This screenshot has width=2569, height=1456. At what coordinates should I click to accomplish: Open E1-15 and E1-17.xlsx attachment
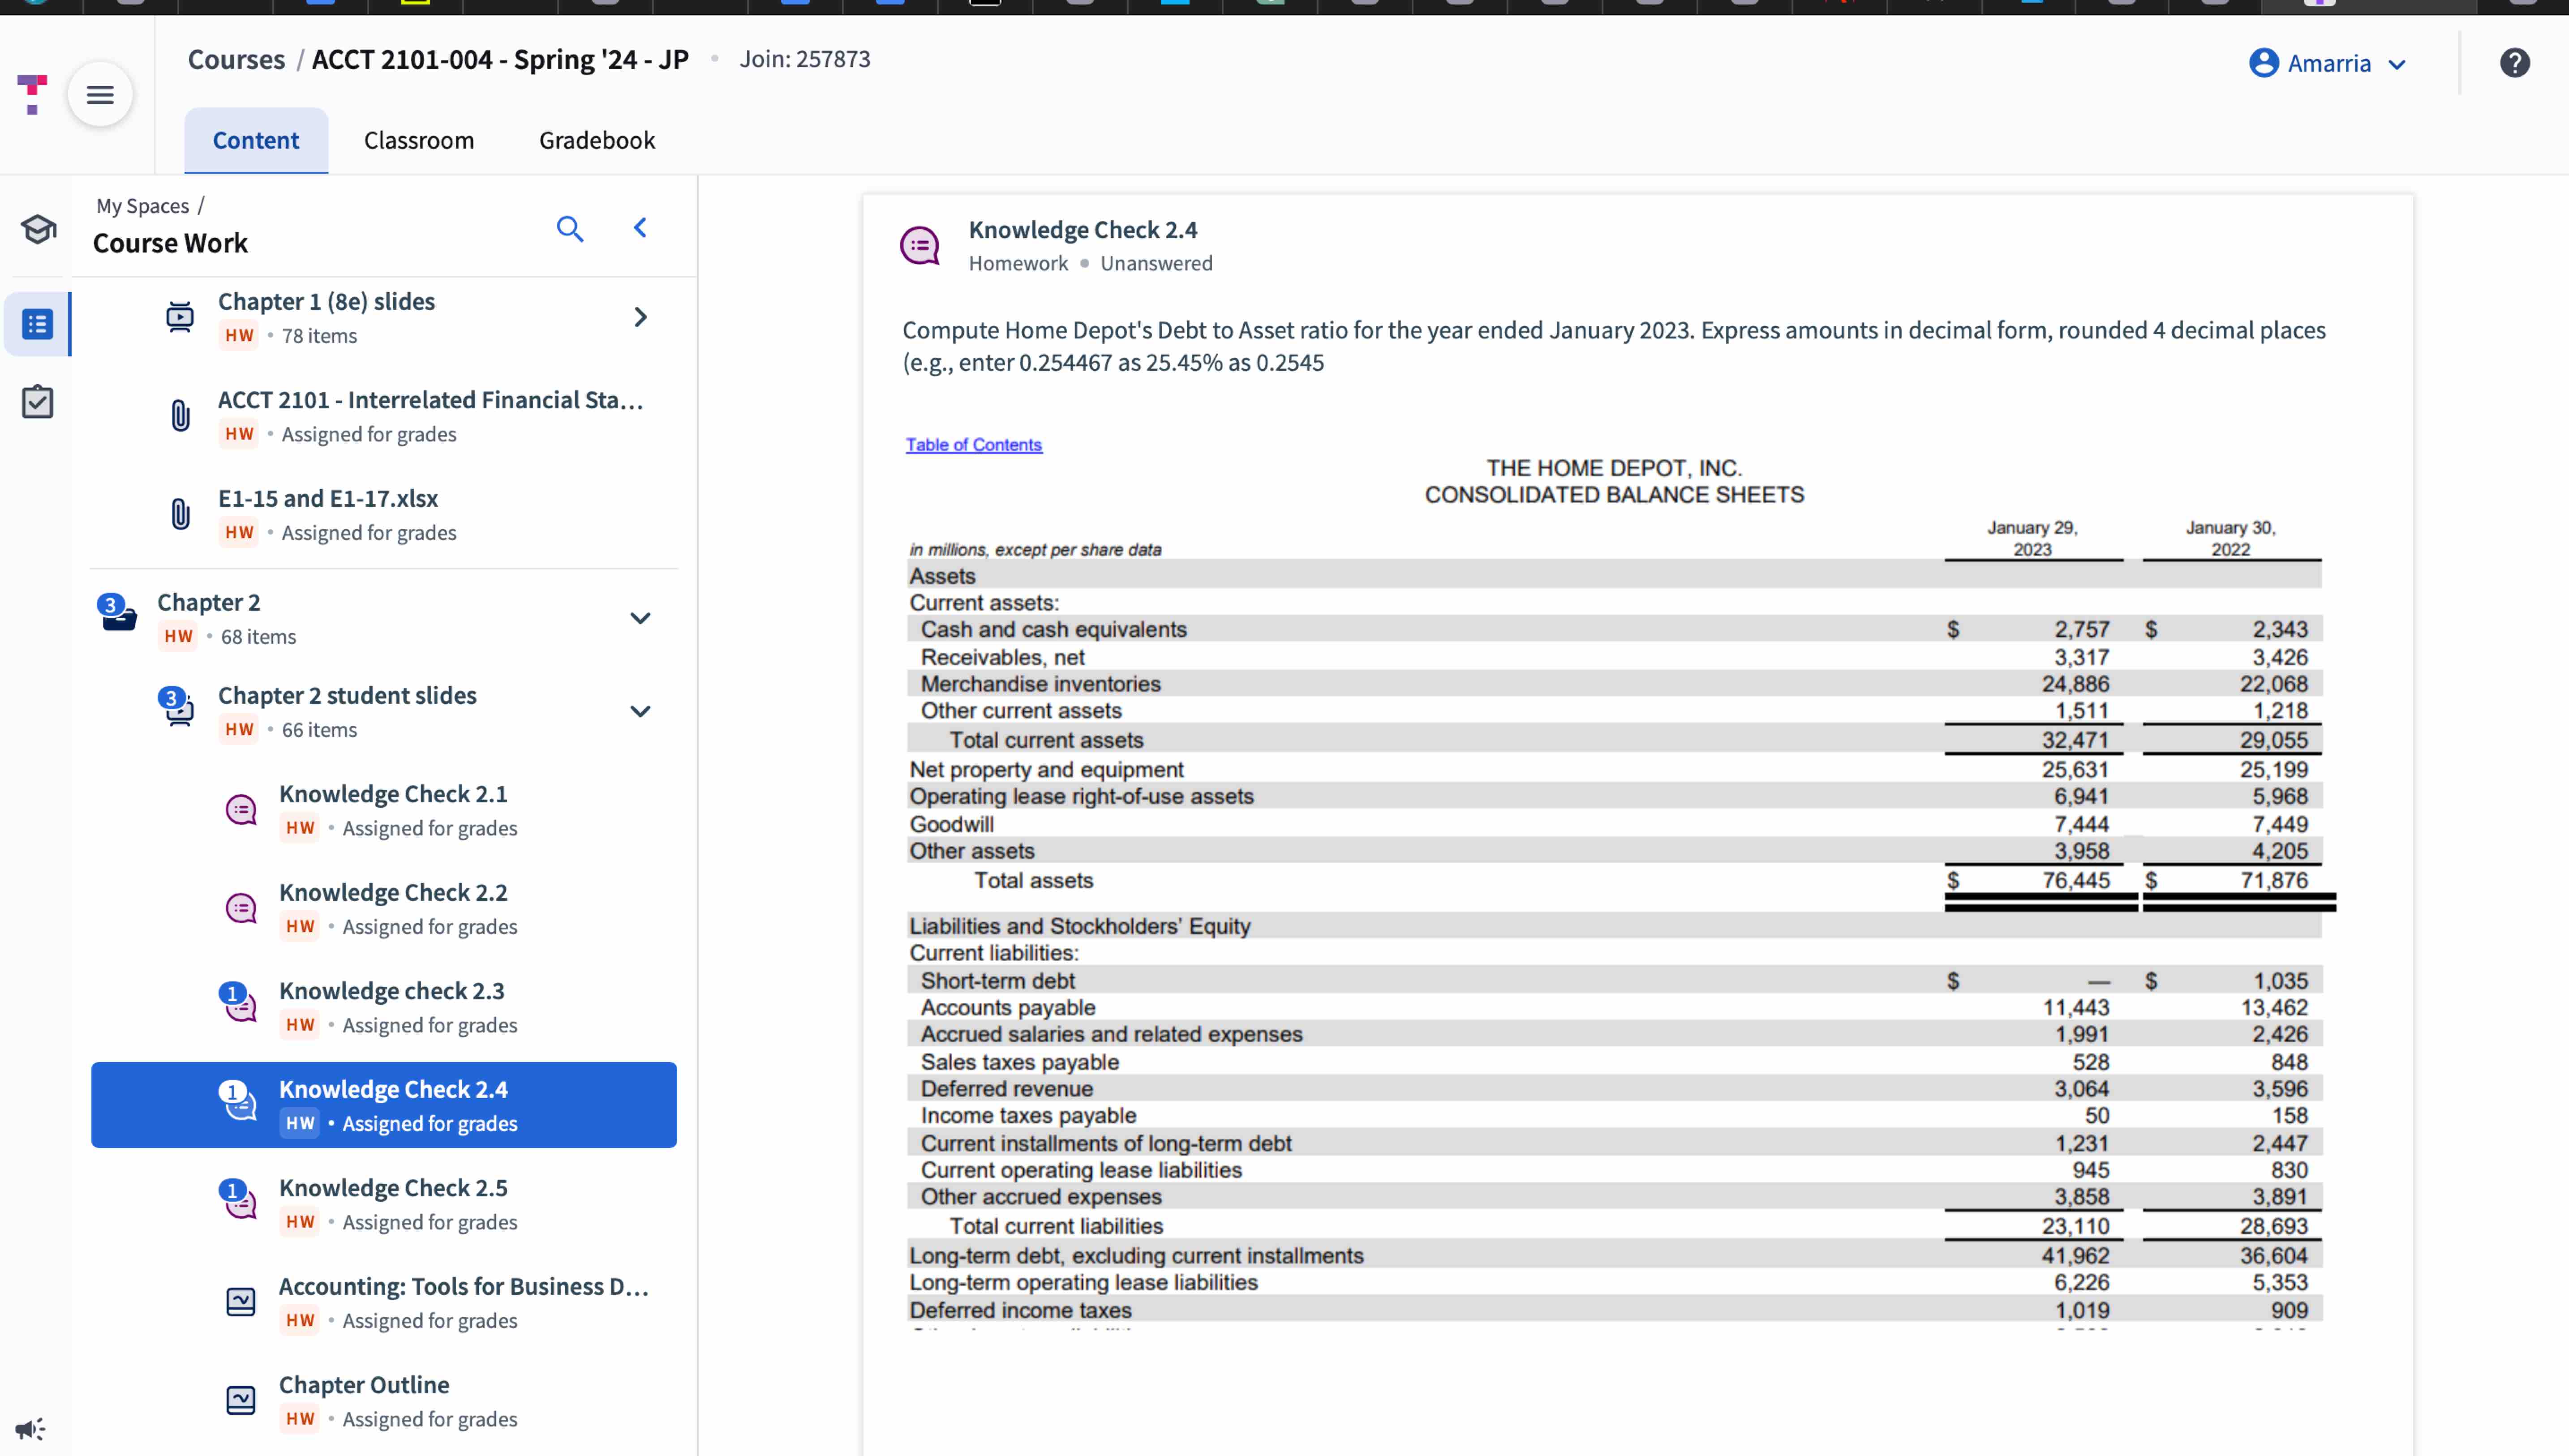tap(328, 498)
